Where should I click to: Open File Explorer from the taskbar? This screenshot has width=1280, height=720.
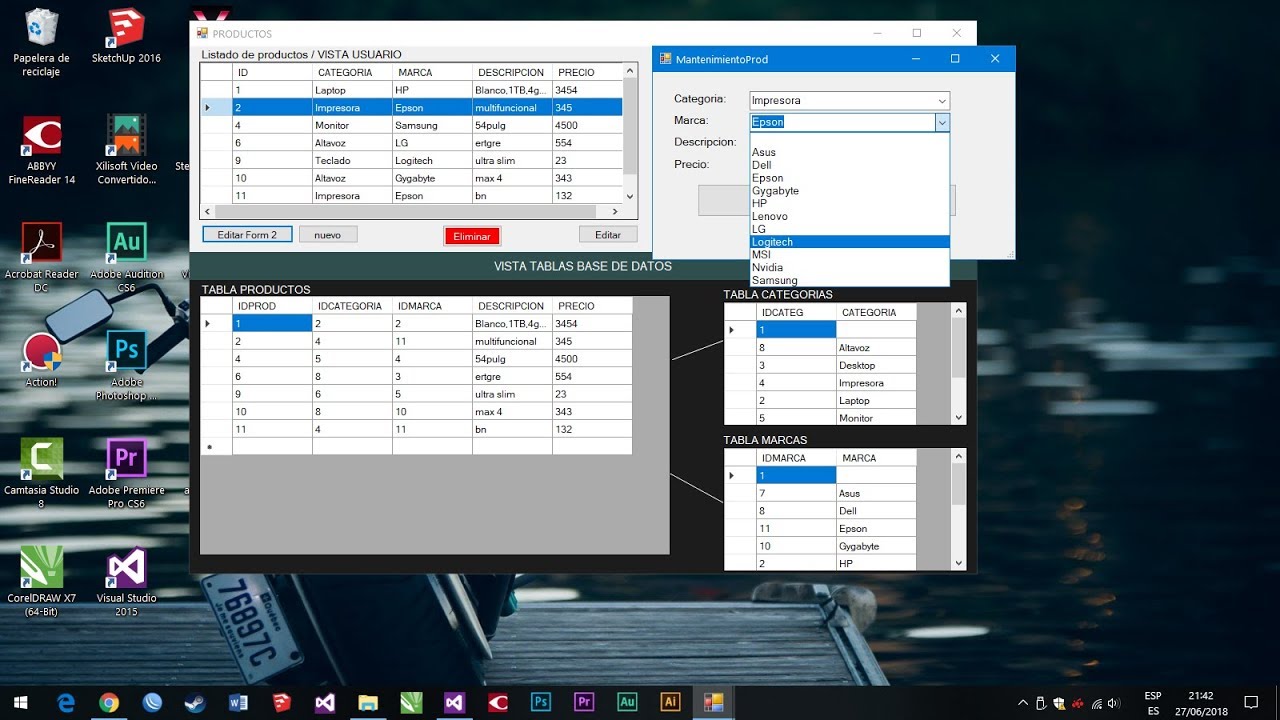coord(367,702)
